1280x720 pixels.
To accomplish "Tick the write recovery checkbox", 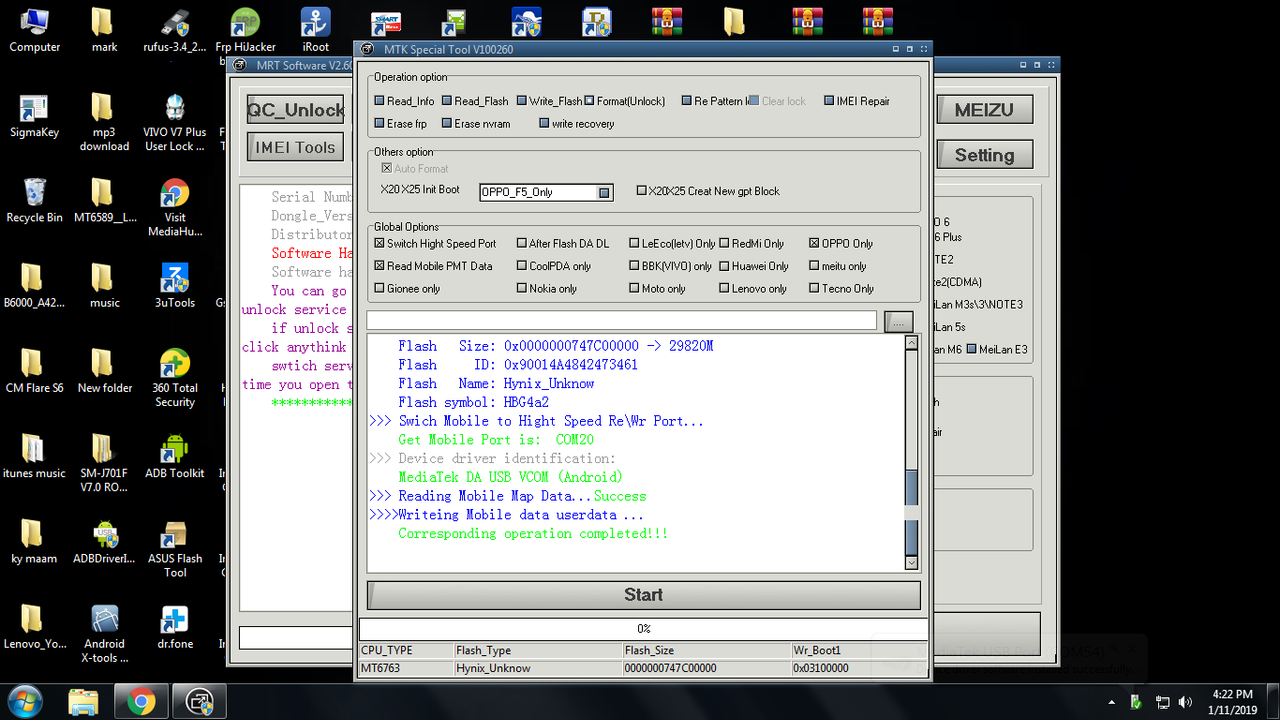I will [544, 124].
